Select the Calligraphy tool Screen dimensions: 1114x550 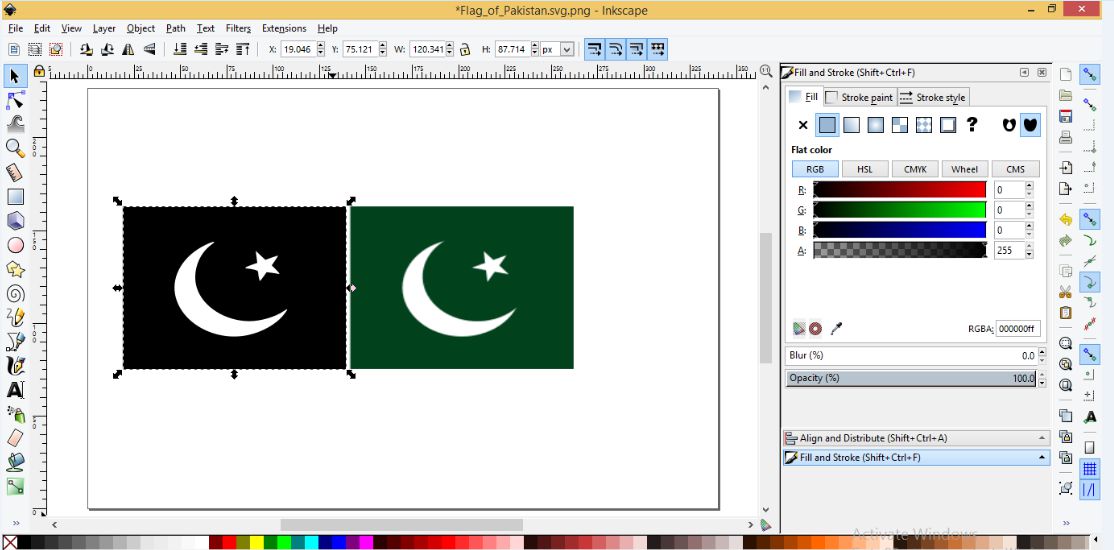tap(15, 366)
